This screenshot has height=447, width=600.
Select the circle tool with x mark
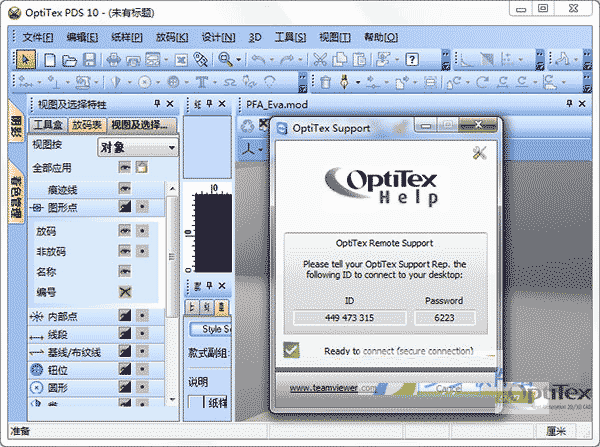pyautogui.click(x=145, y=82)
